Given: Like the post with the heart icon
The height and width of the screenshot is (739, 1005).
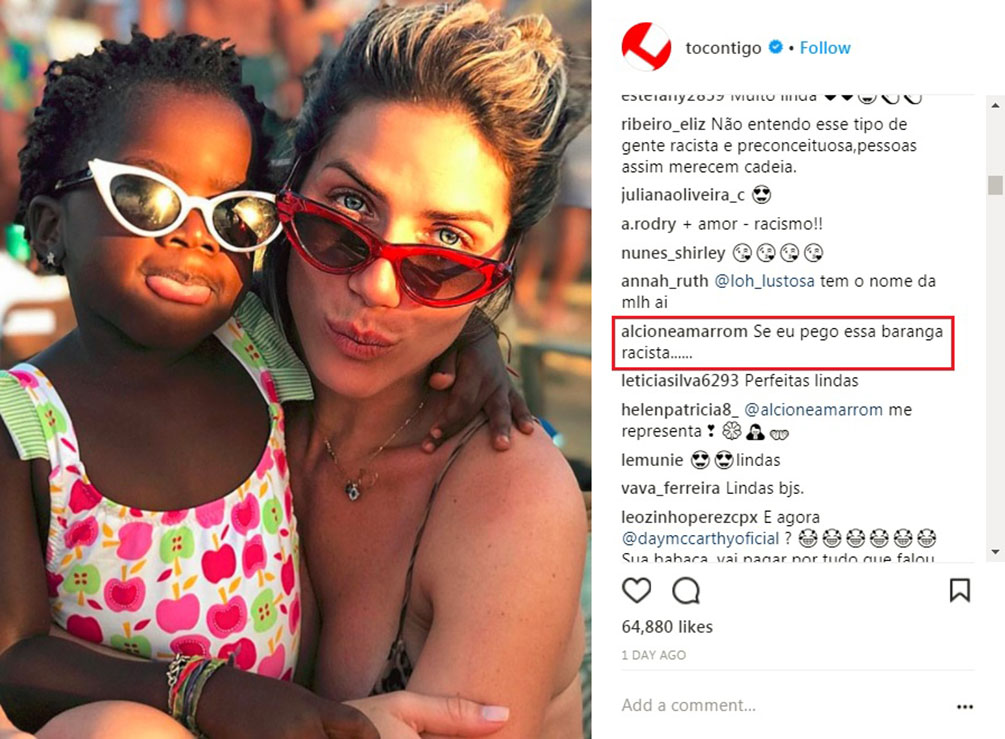Looking at the screenshot, I should pyautogui.click(x=636, y=590).
